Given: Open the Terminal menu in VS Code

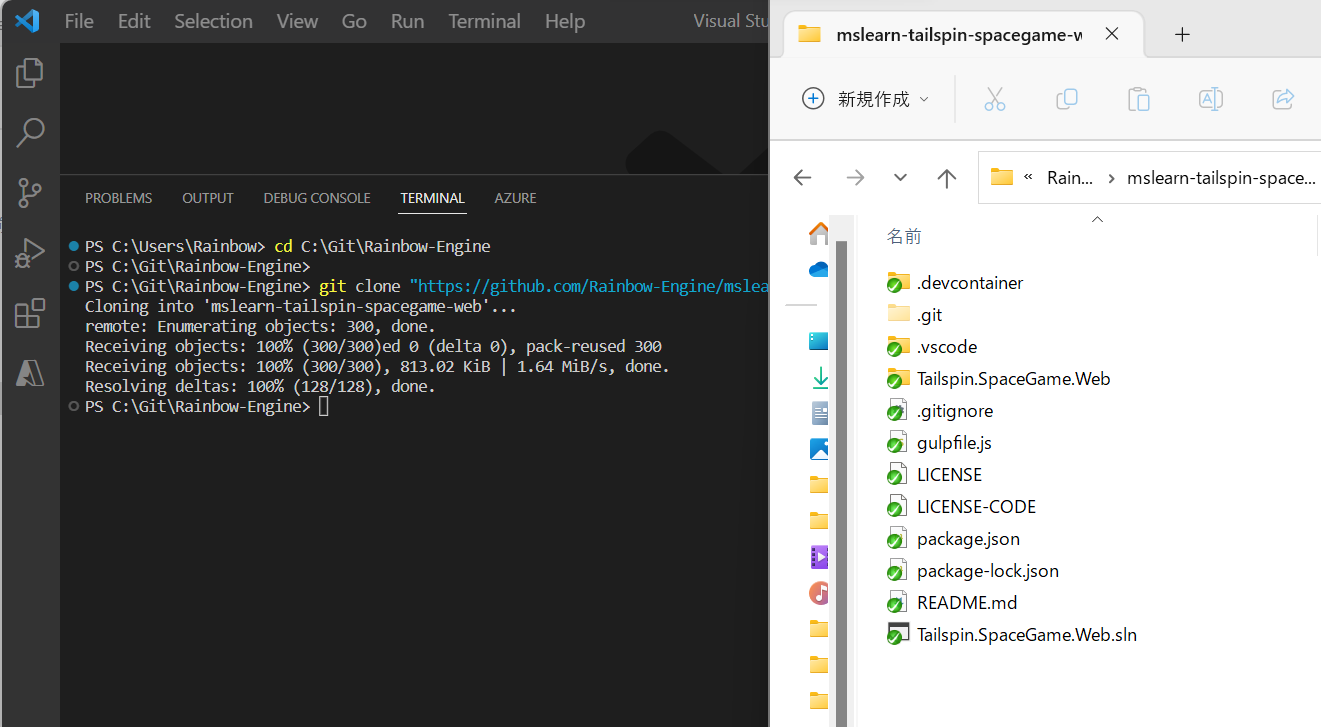Looking at the screenshot, I should click(x=484, y=21).
